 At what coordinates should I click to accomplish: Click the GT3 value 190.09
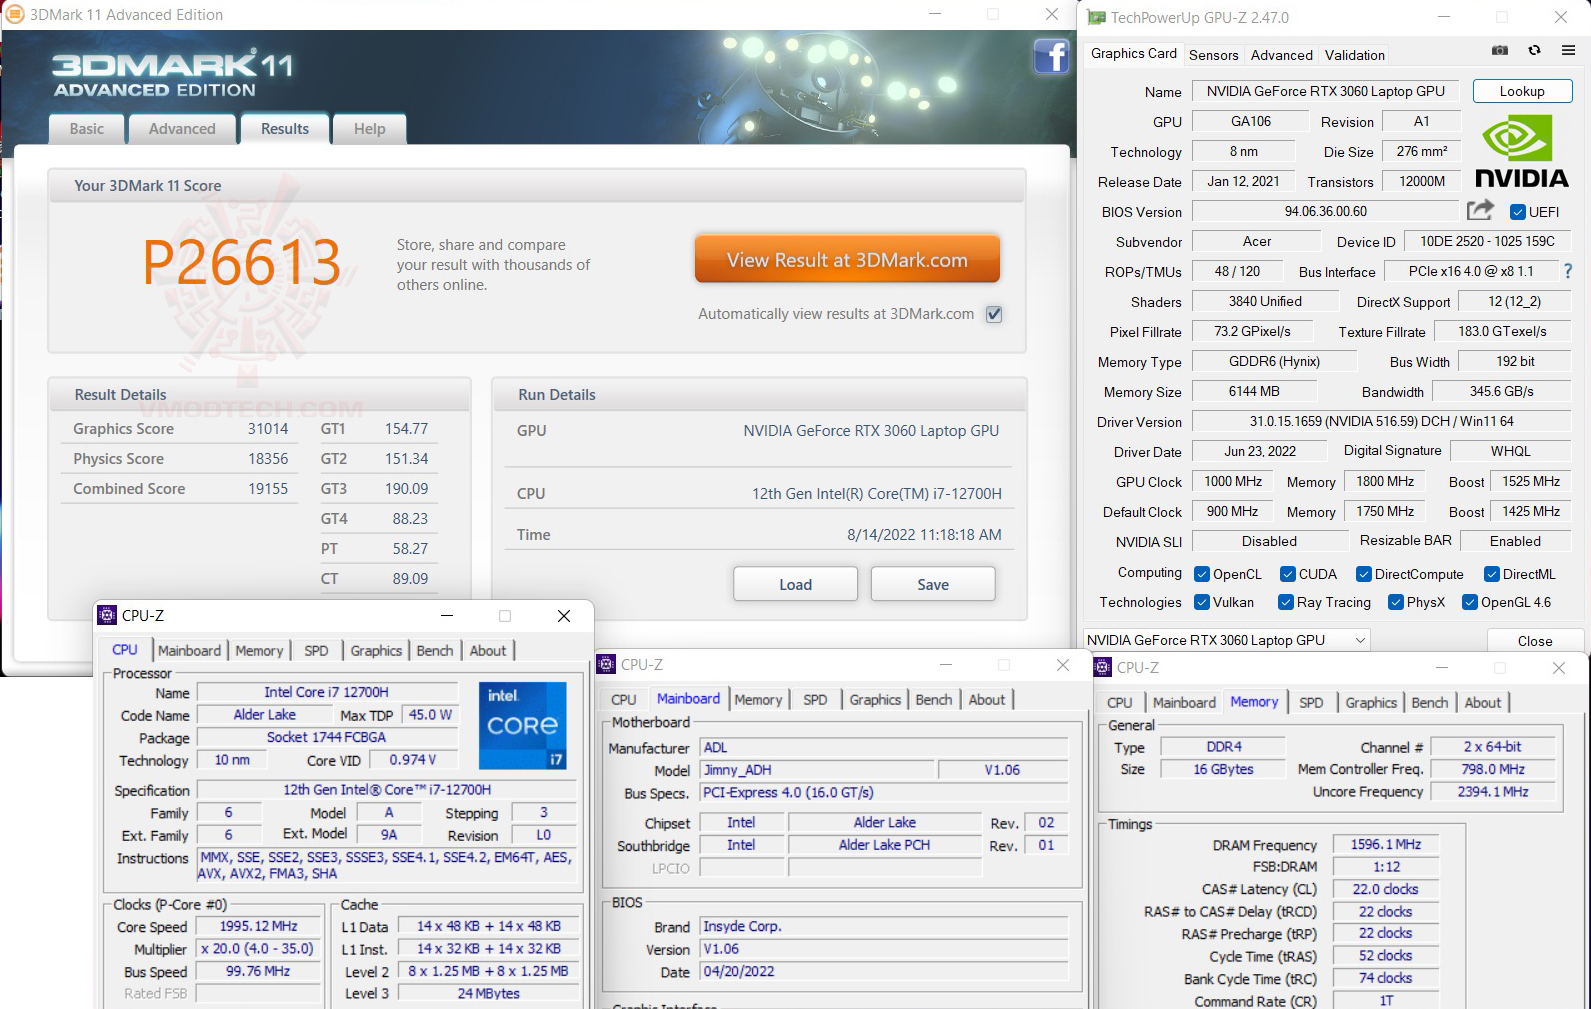coord(407,489)
